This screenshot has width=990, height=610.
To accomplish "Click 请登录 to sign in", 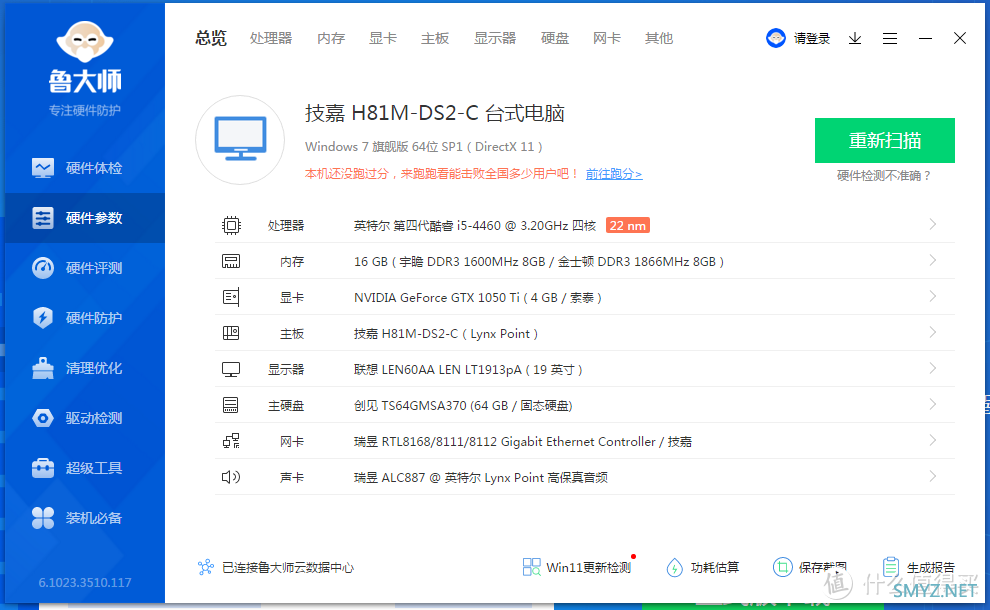I will tap(811, 39).
